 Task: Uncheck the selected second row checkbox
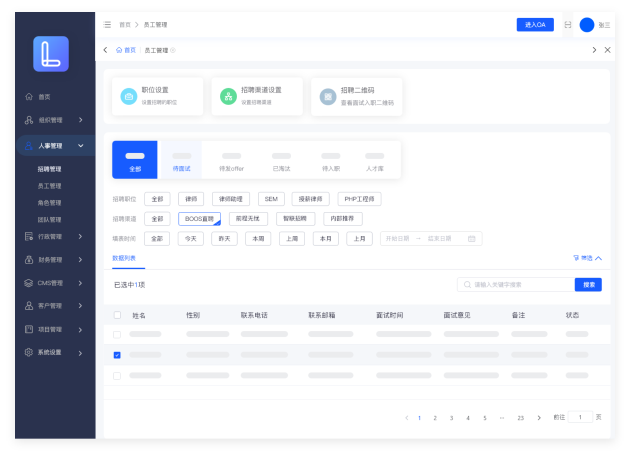tap(117, 355)
